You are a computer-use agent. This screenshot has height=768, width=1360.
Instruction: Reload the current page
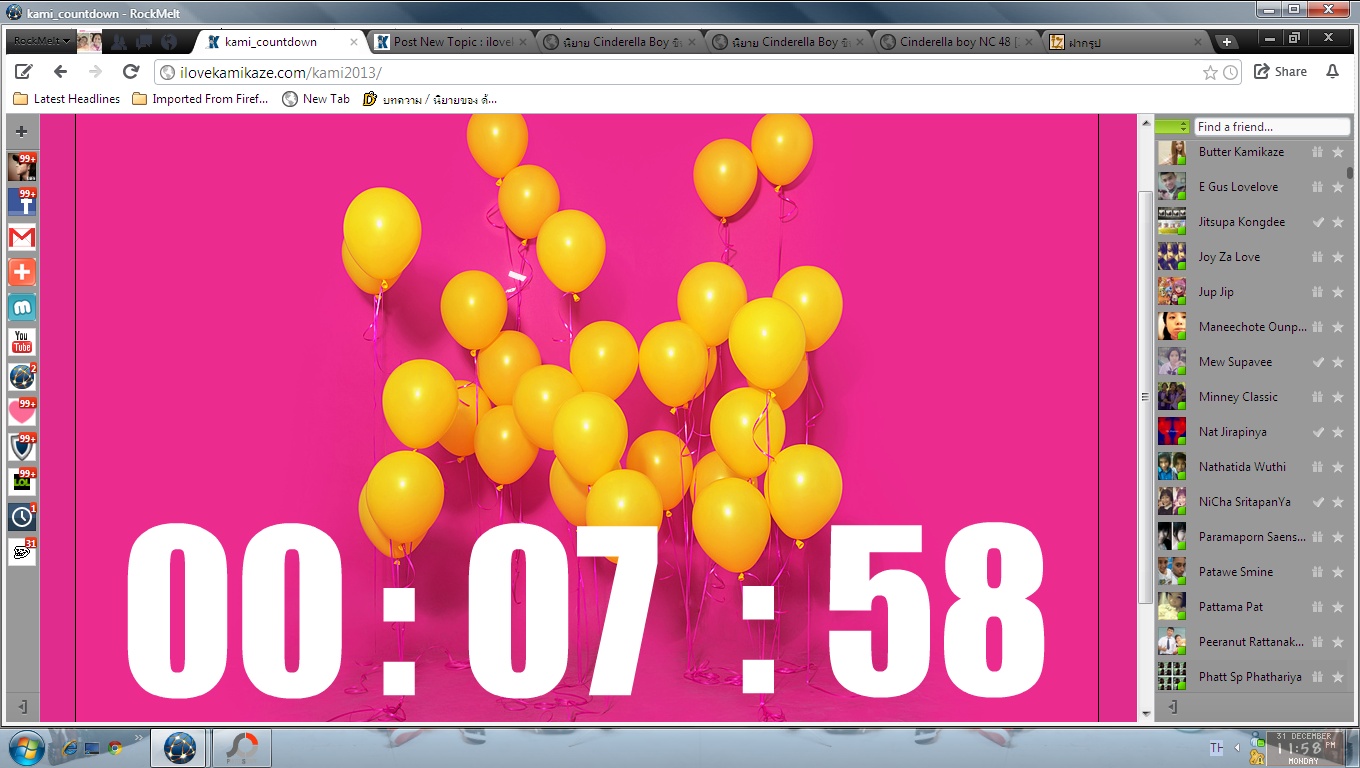[x=130, y=72]
